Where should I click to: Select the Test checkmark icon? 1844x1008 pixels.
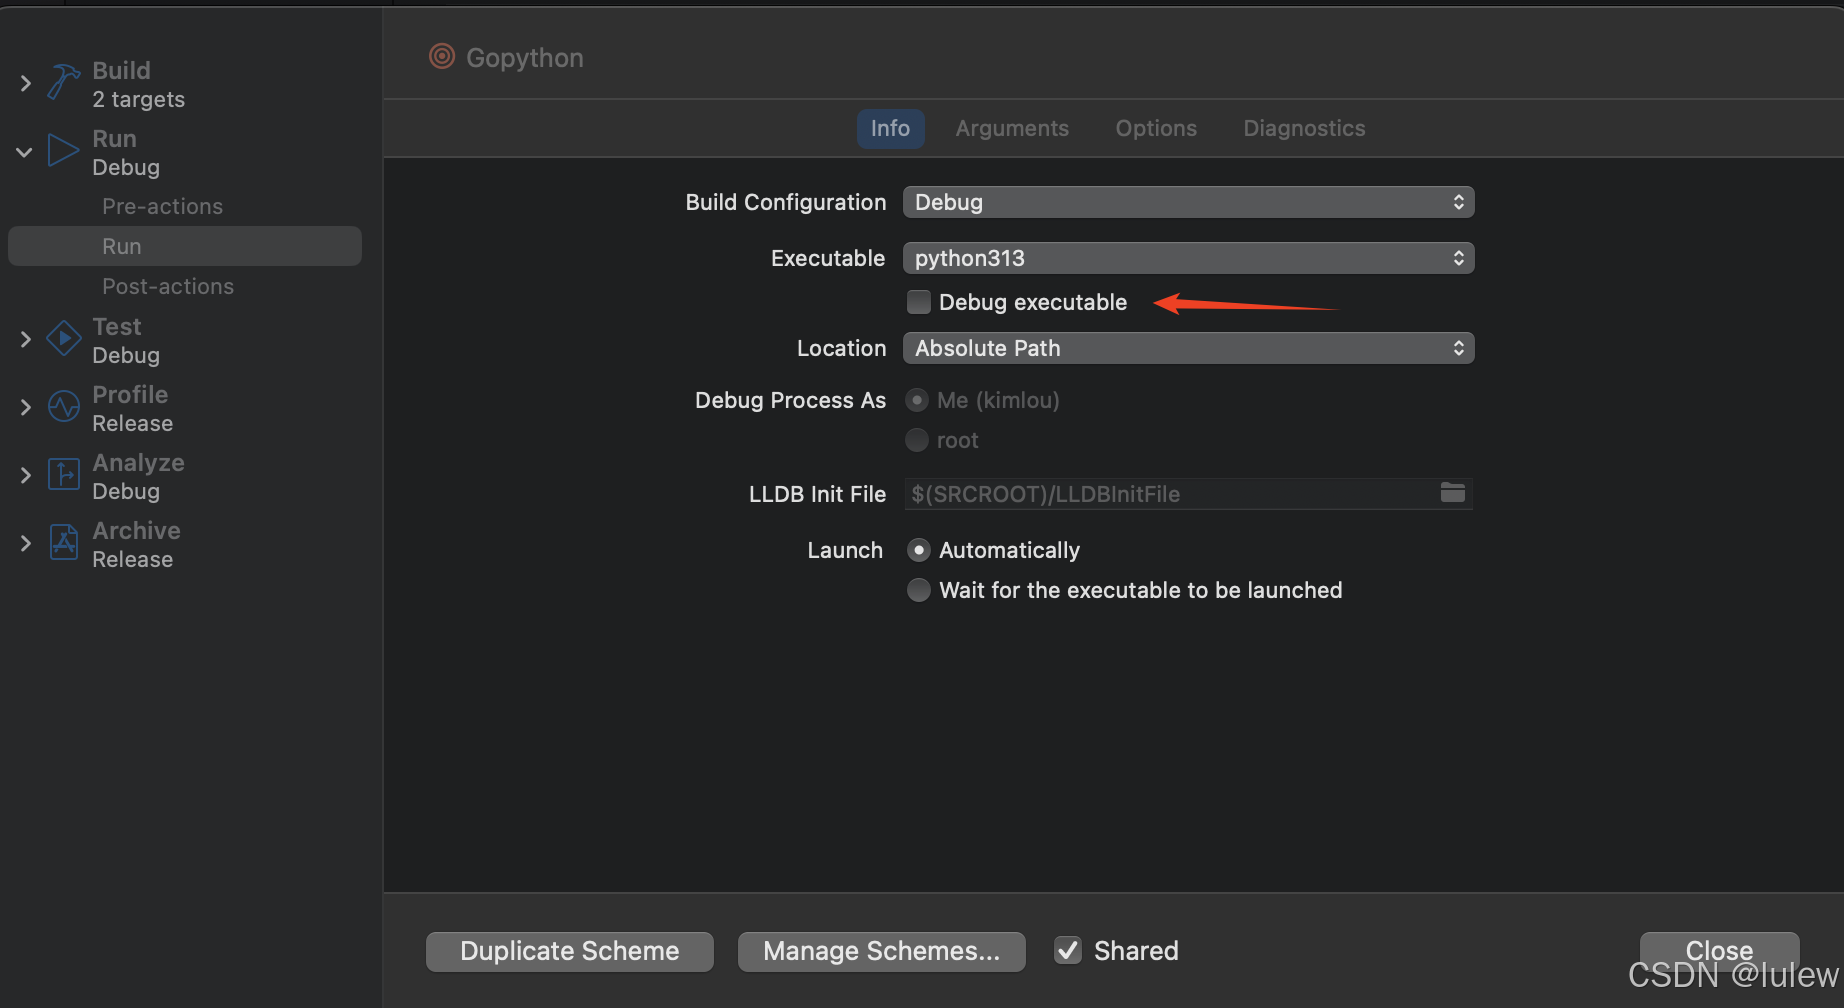pos(62,338)
